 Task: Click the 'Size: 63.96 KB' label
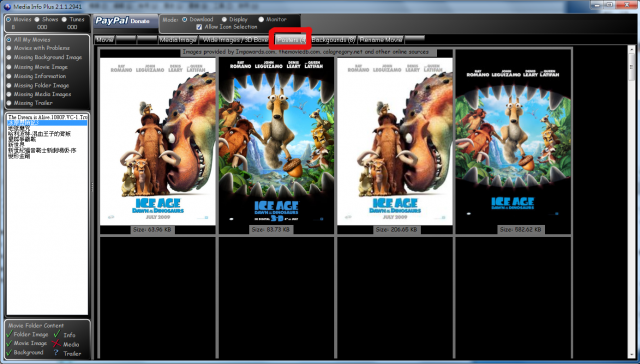click(152, 230)
